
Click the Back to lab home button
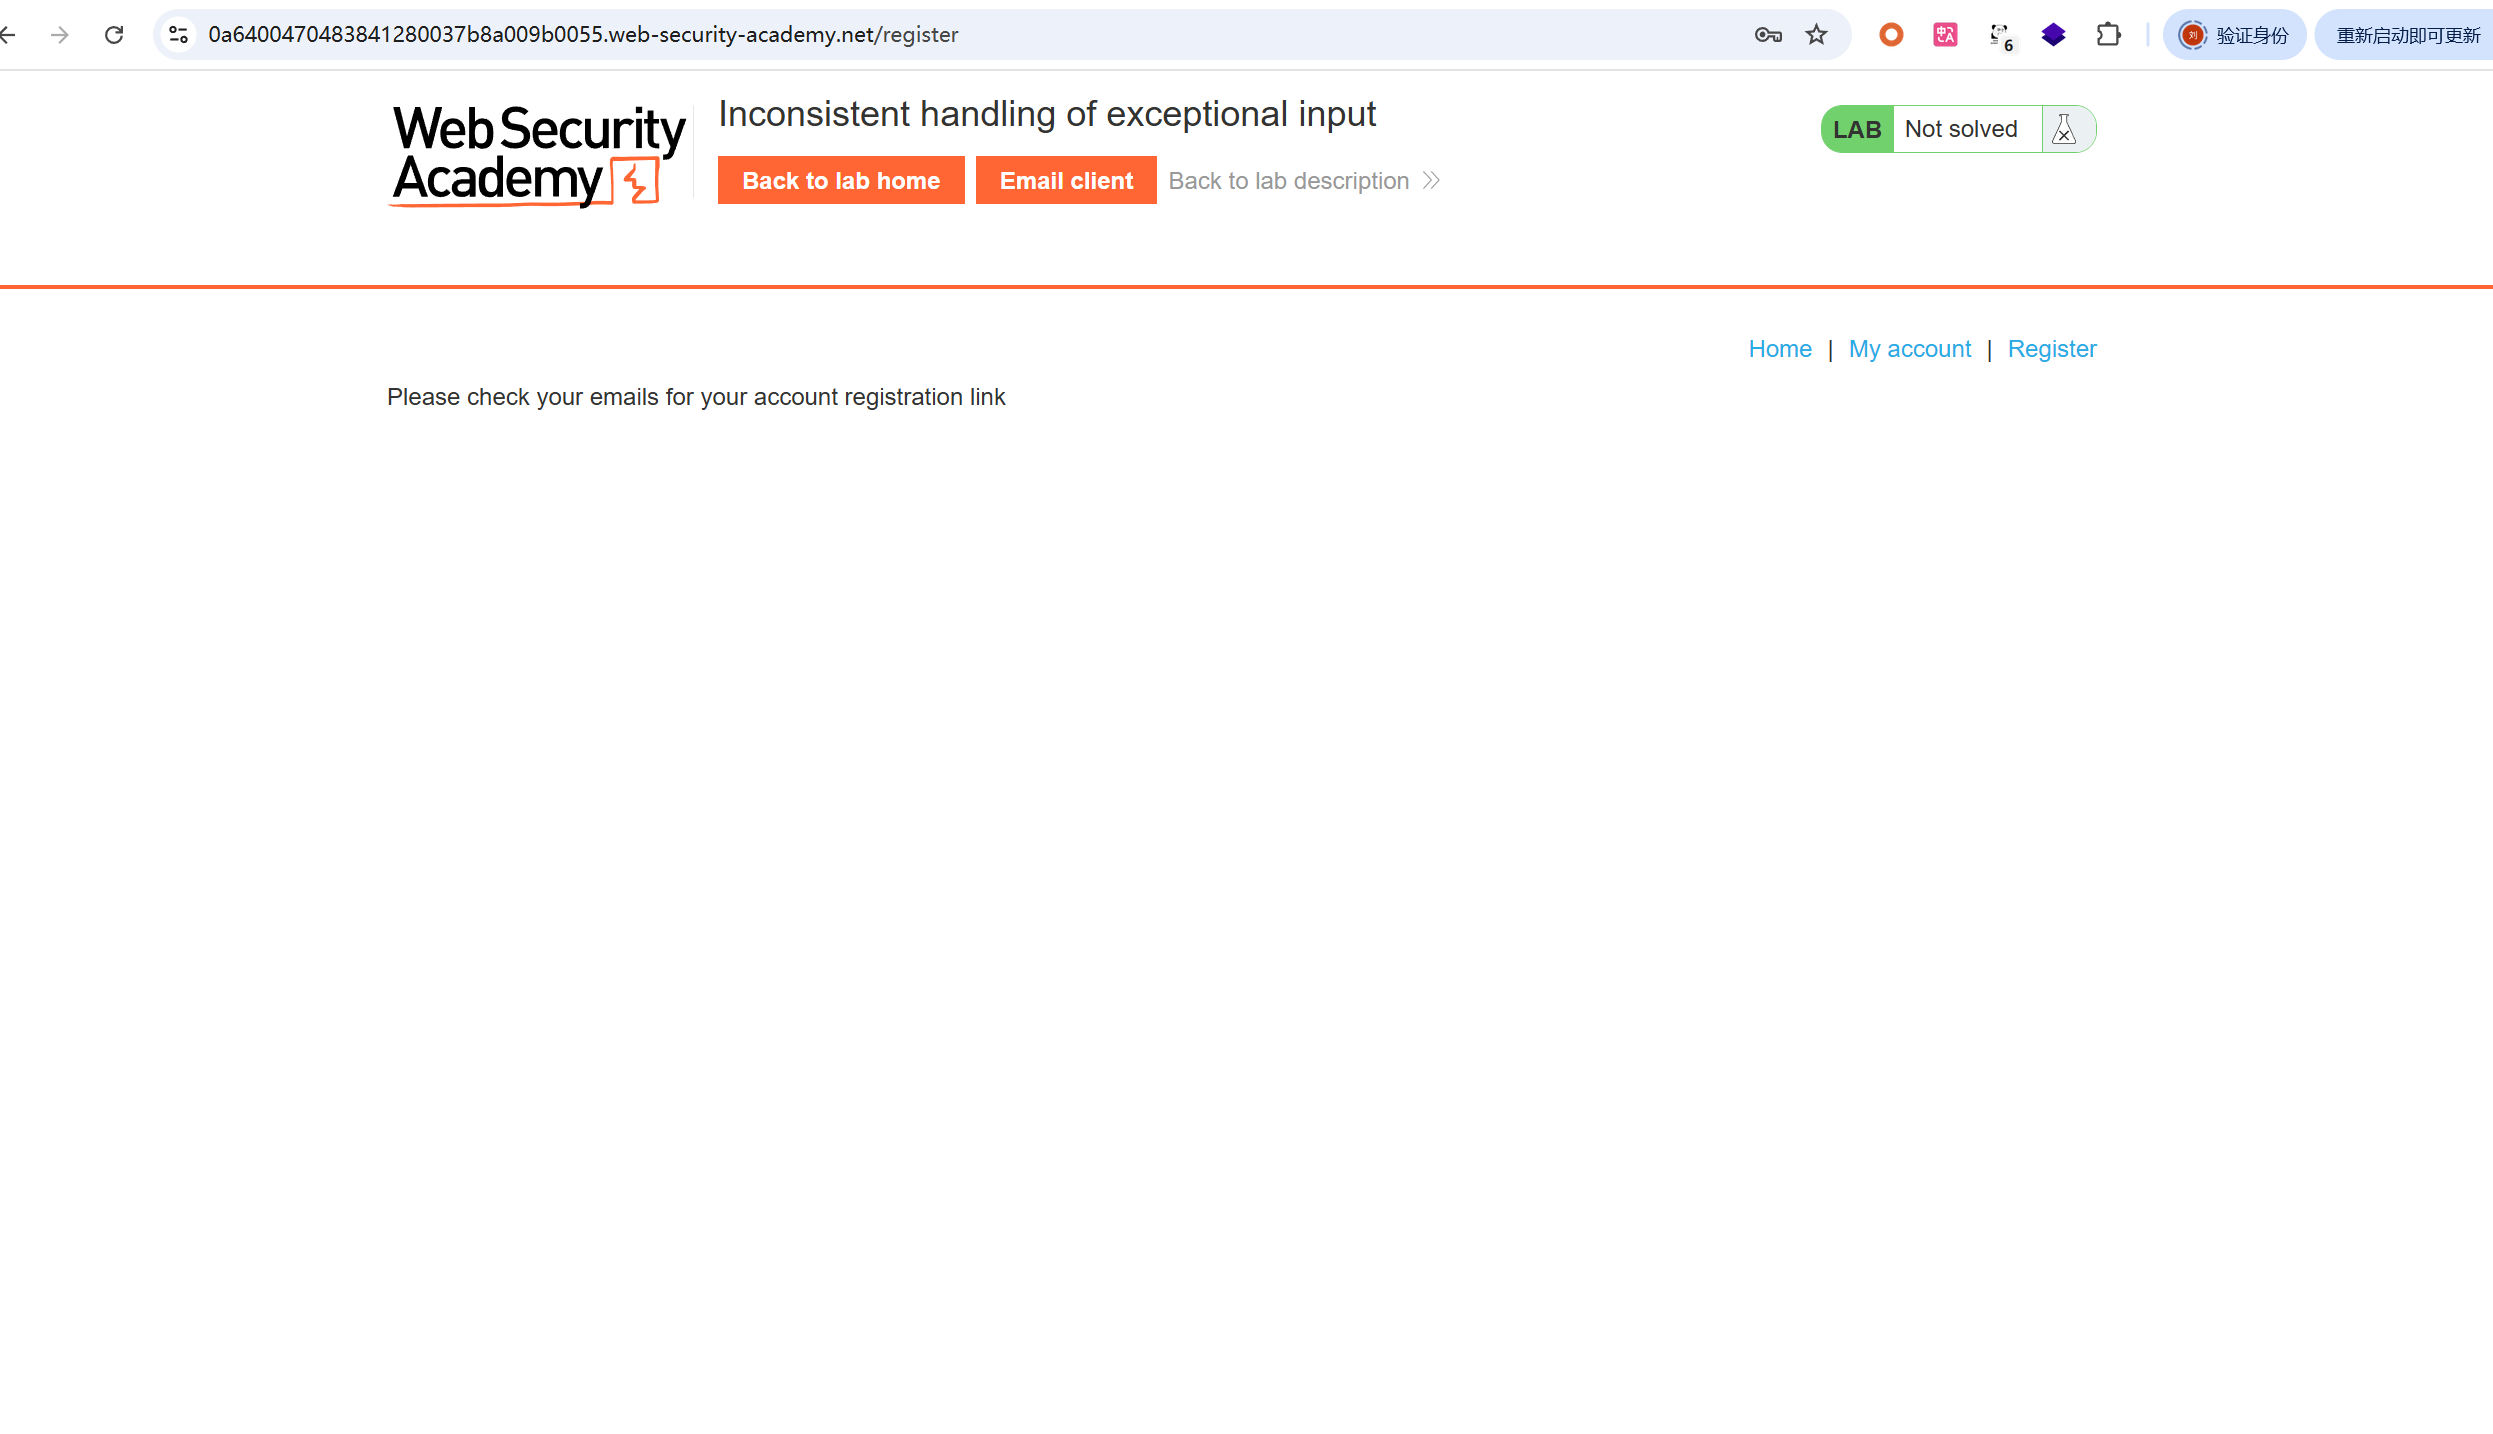(x=841, y=180)
